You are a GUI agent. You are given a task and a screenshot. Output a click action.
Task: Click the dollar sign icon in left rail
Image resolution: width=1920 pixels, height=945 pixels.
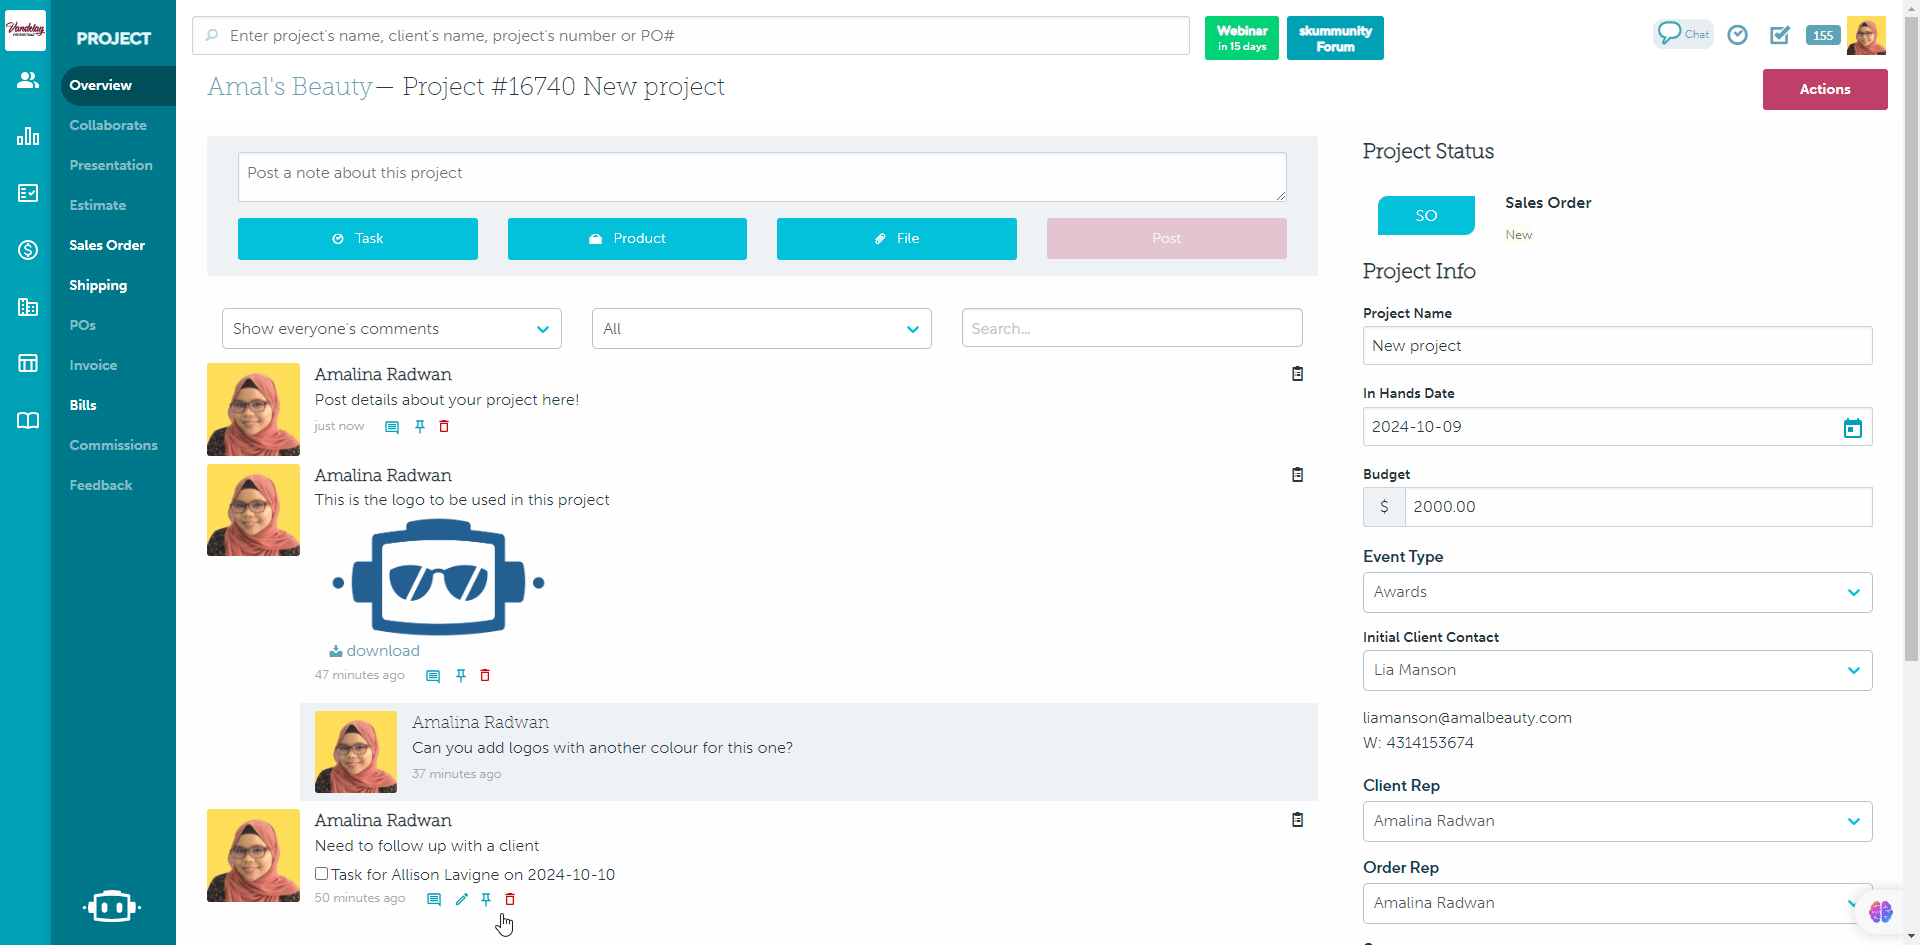click(28, 250)
